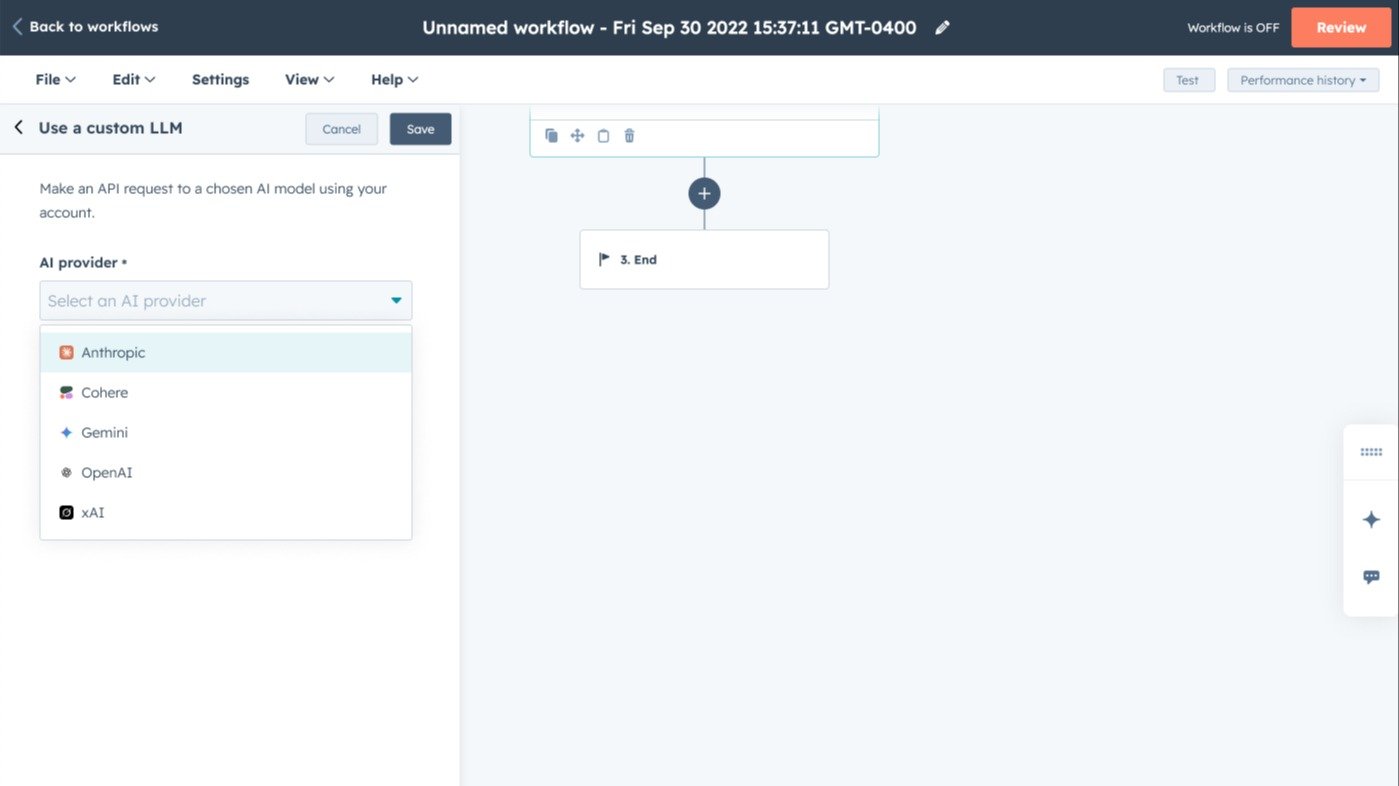Open the Select an AI provider dropdown
The height and width of the screenshot is (786, 1399).
[225, 300]
